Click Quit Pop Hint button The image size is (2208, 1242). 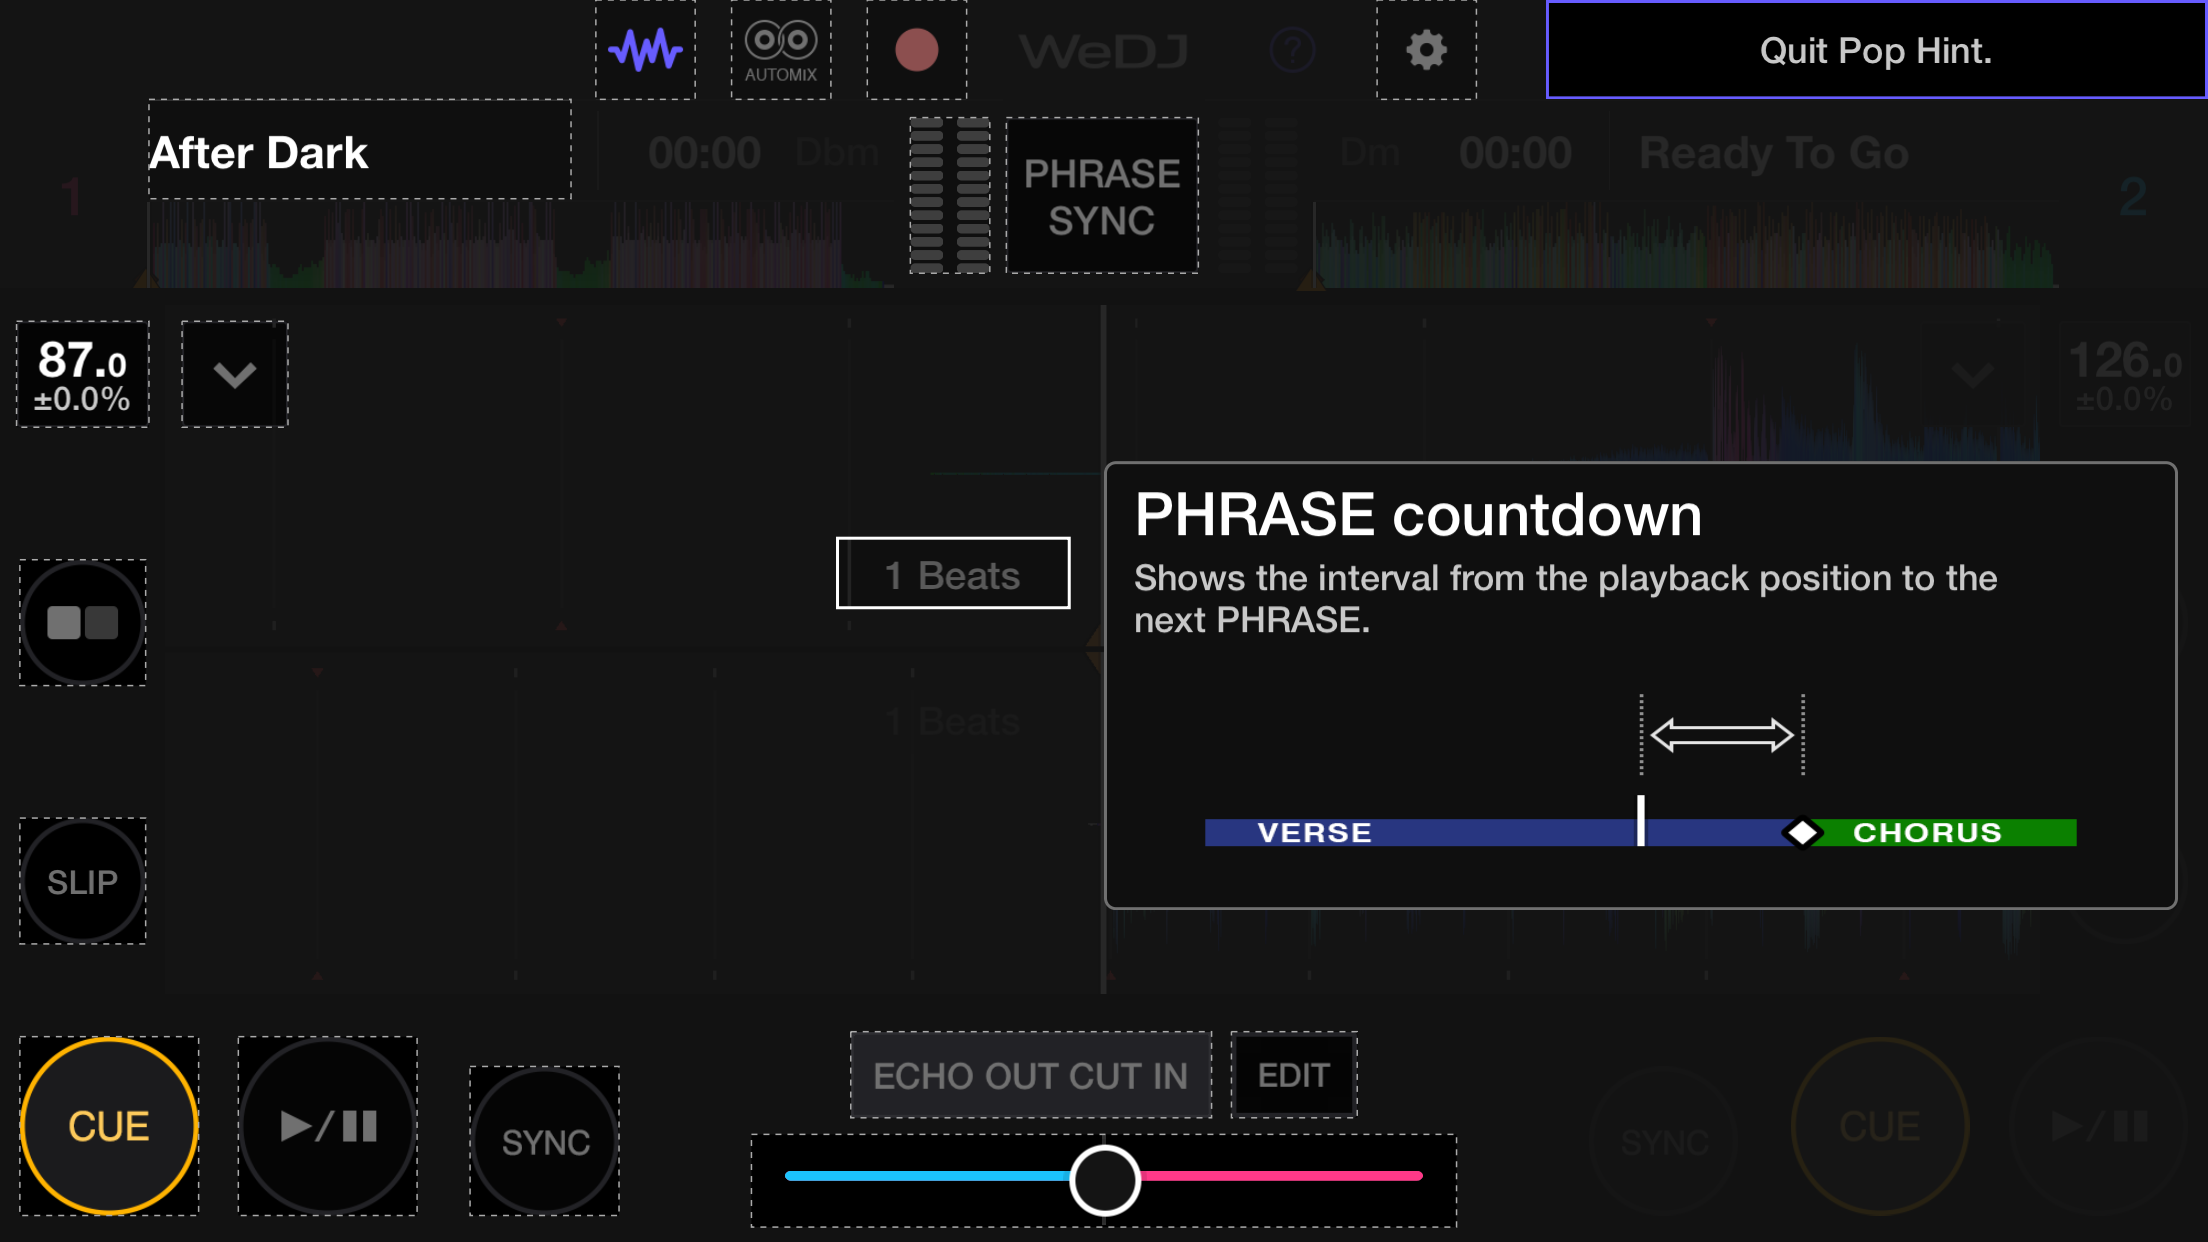tap(1875, 50)
